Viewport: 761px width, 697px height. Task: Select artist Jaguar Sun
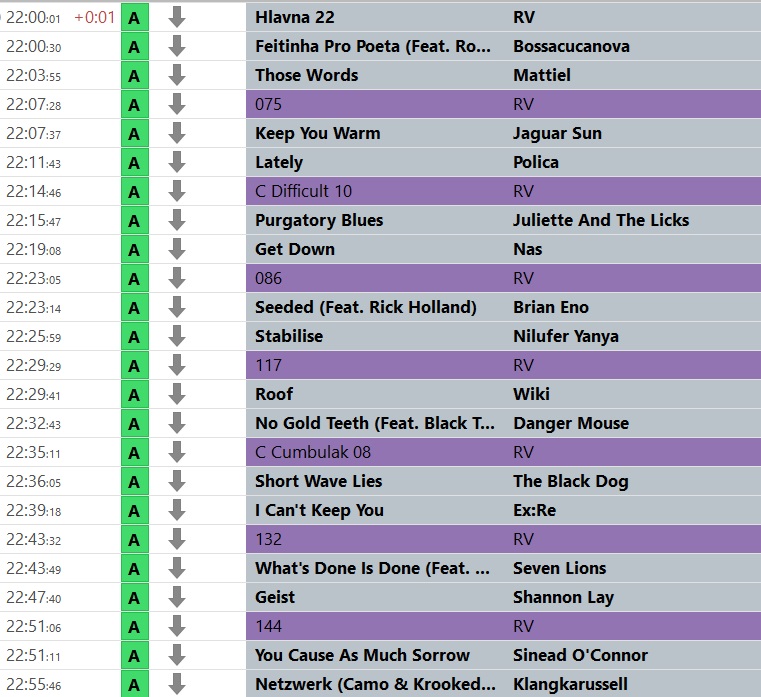[557, 133]
